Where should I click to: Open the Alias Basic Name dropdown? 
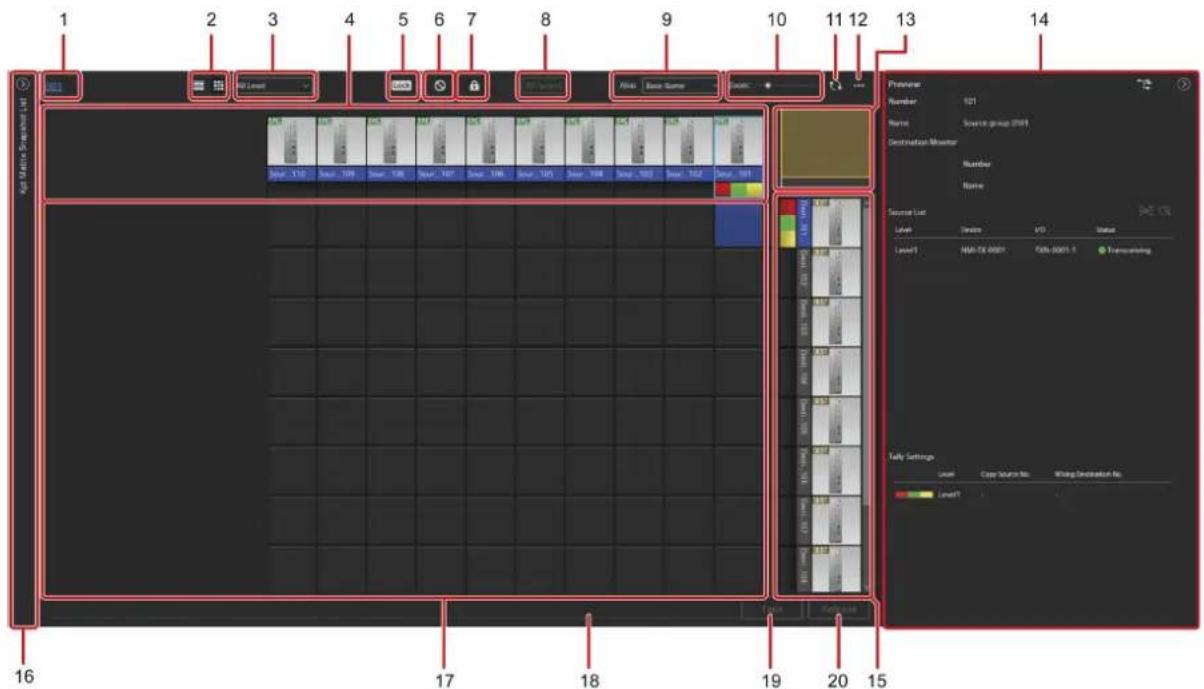[x=681, y=86]
